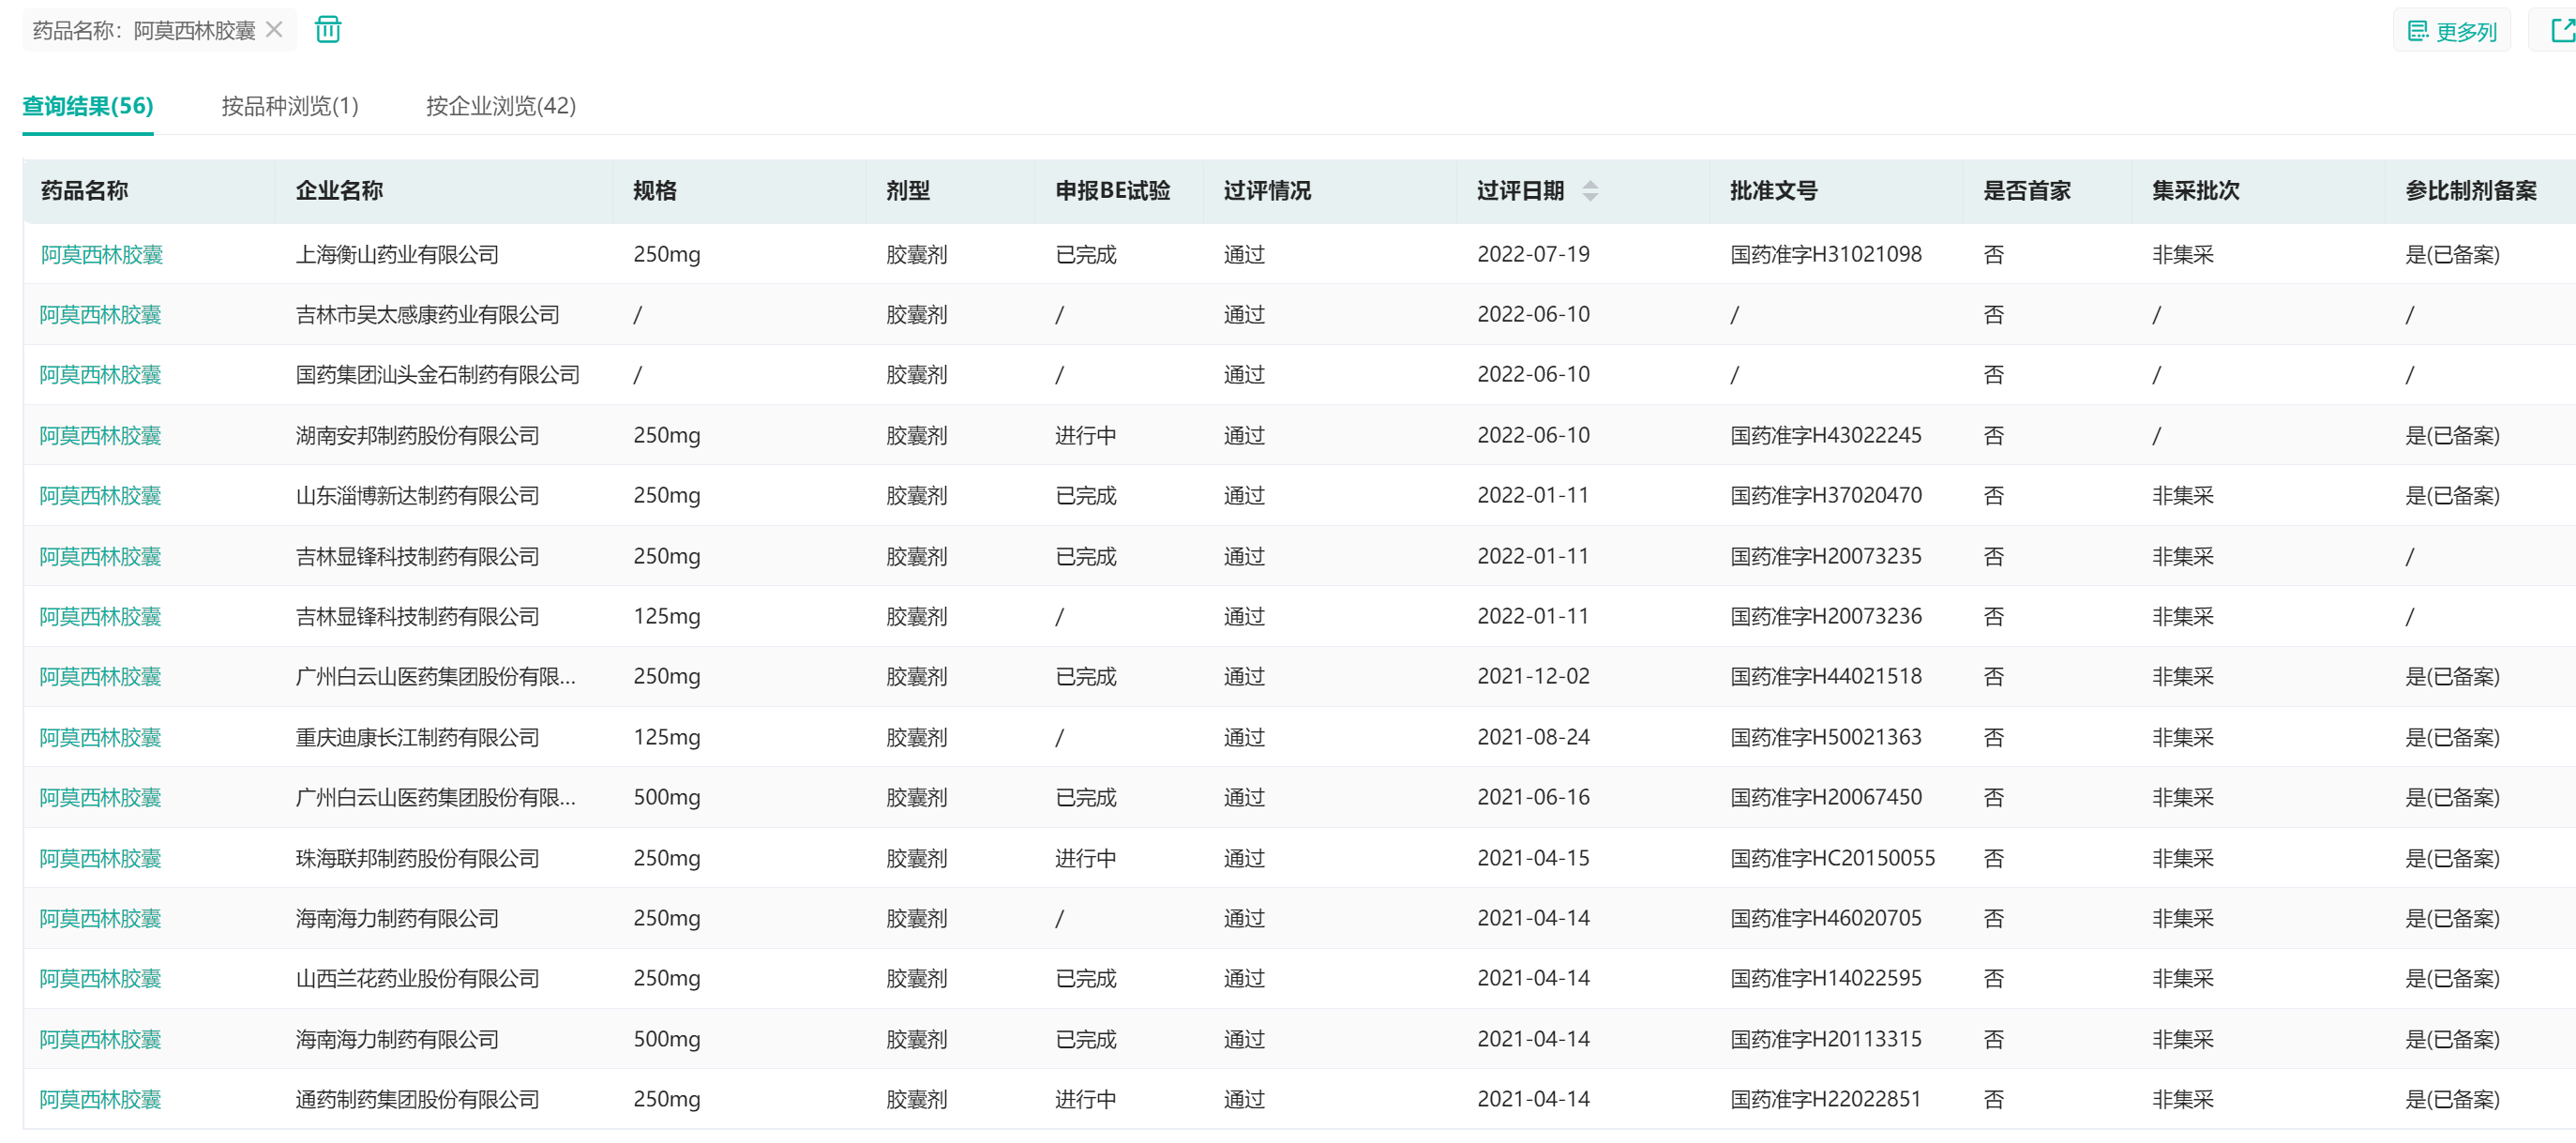Open 阿莫西林胶囊 link for 通药制药集团股份有限公司
Screen dimensions: 2576x1143
pos(101,1100)
